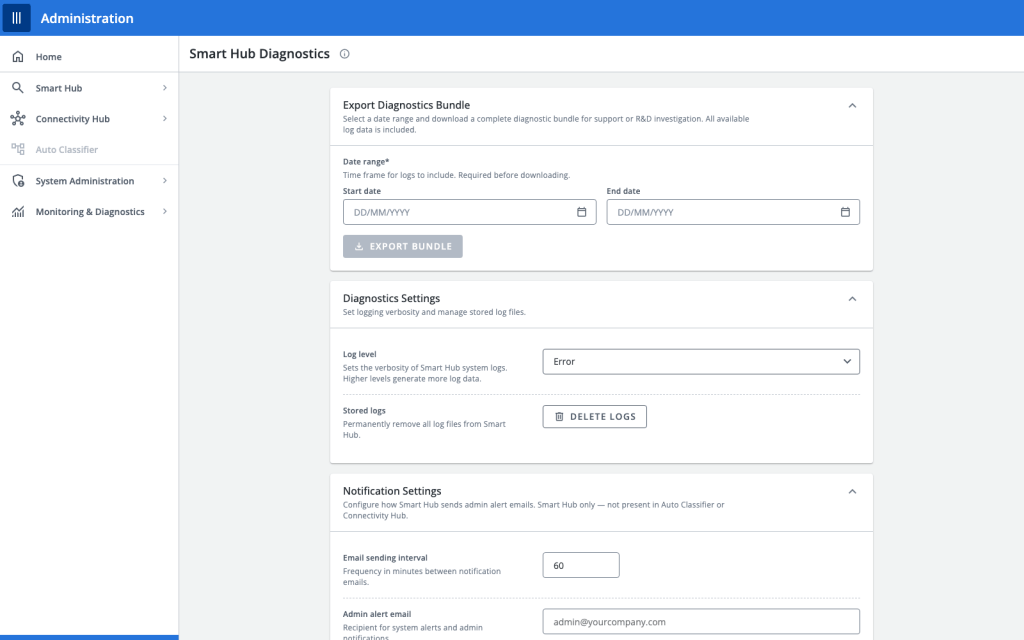Image resolution: width=1024 pixels, height=640 pixels.
Task: Expand the Smart Hub sidebar chevron
Action: [165, 88]
